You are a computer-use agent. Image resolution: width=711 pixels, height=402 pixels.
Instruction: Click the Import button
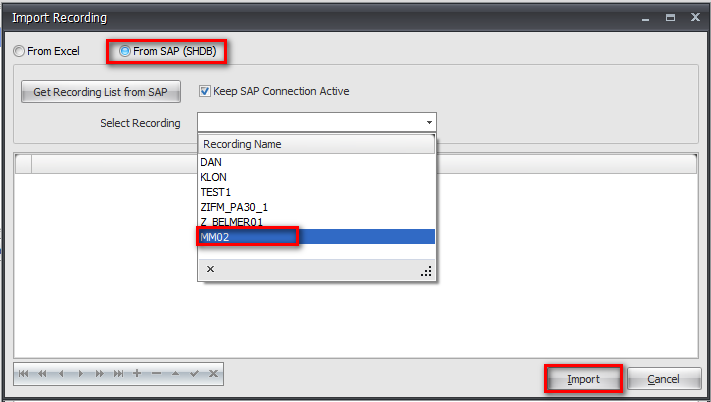click(x=583, y=379)
